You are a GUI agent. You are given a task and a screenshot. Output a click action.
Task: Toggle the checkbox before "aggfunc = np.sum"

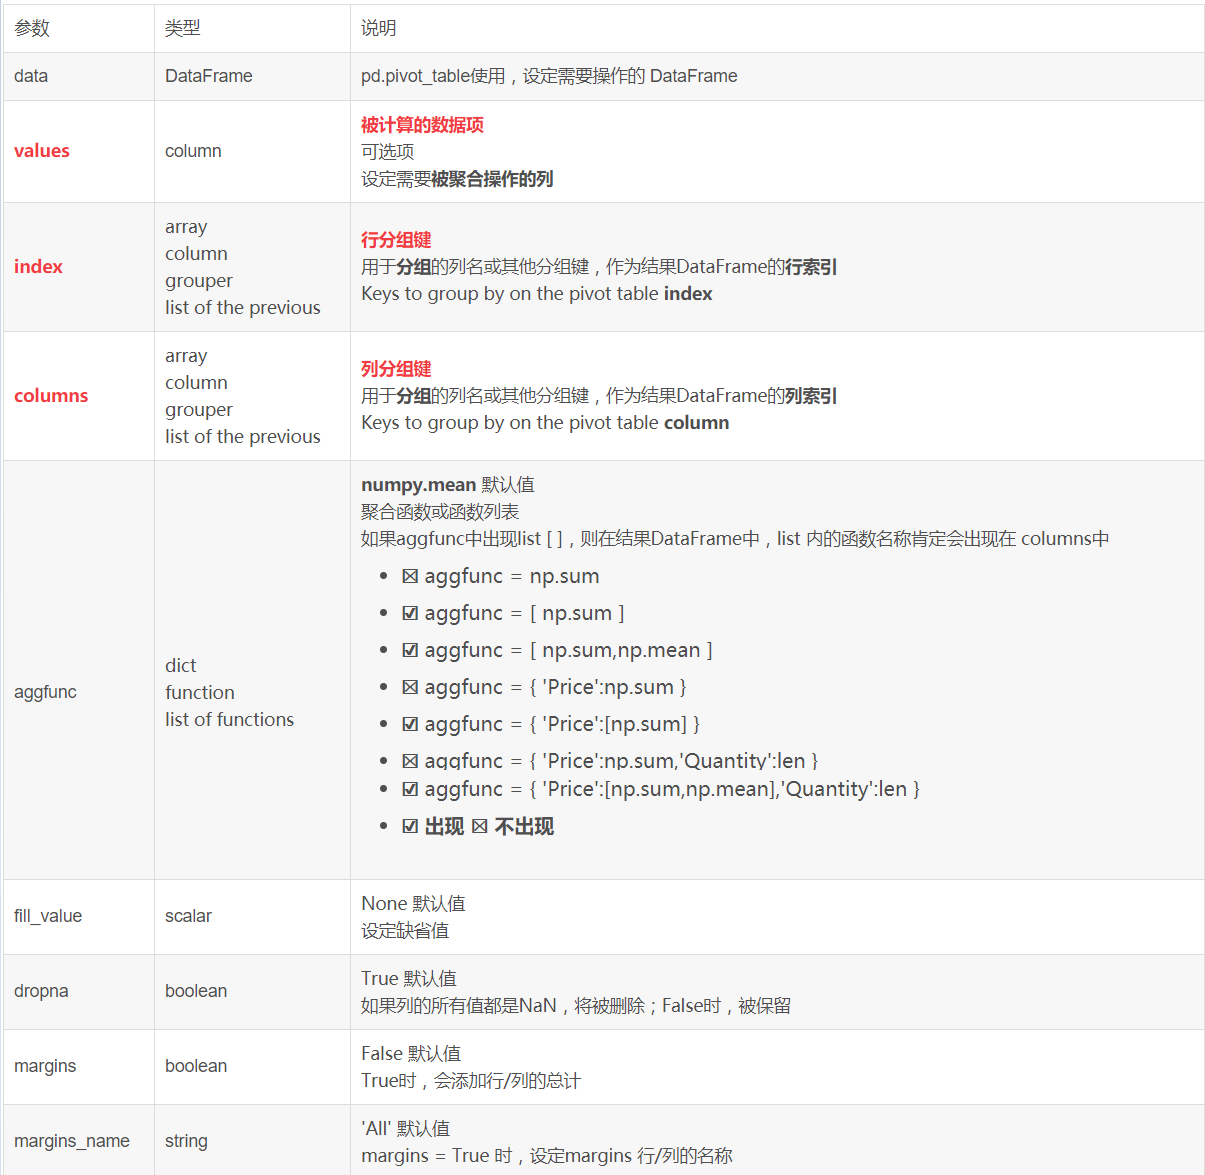410,576
